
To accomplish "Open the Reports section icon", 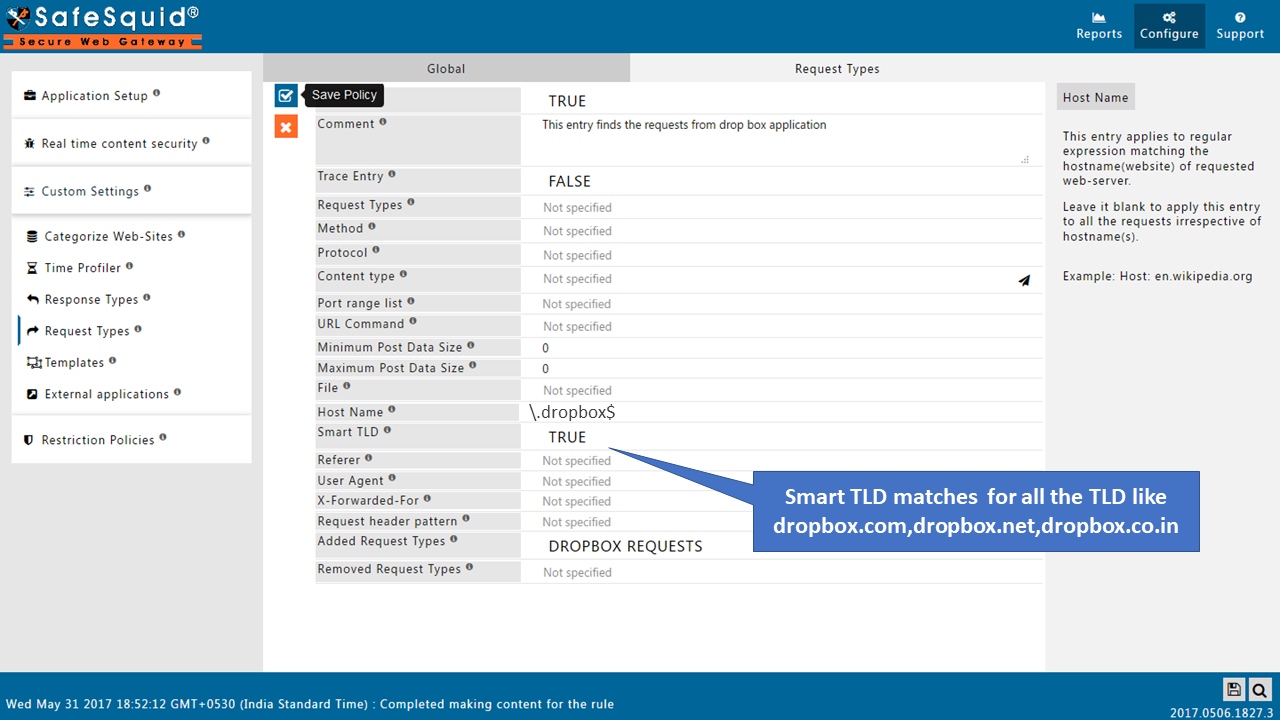I will [x=1098, y=25].
